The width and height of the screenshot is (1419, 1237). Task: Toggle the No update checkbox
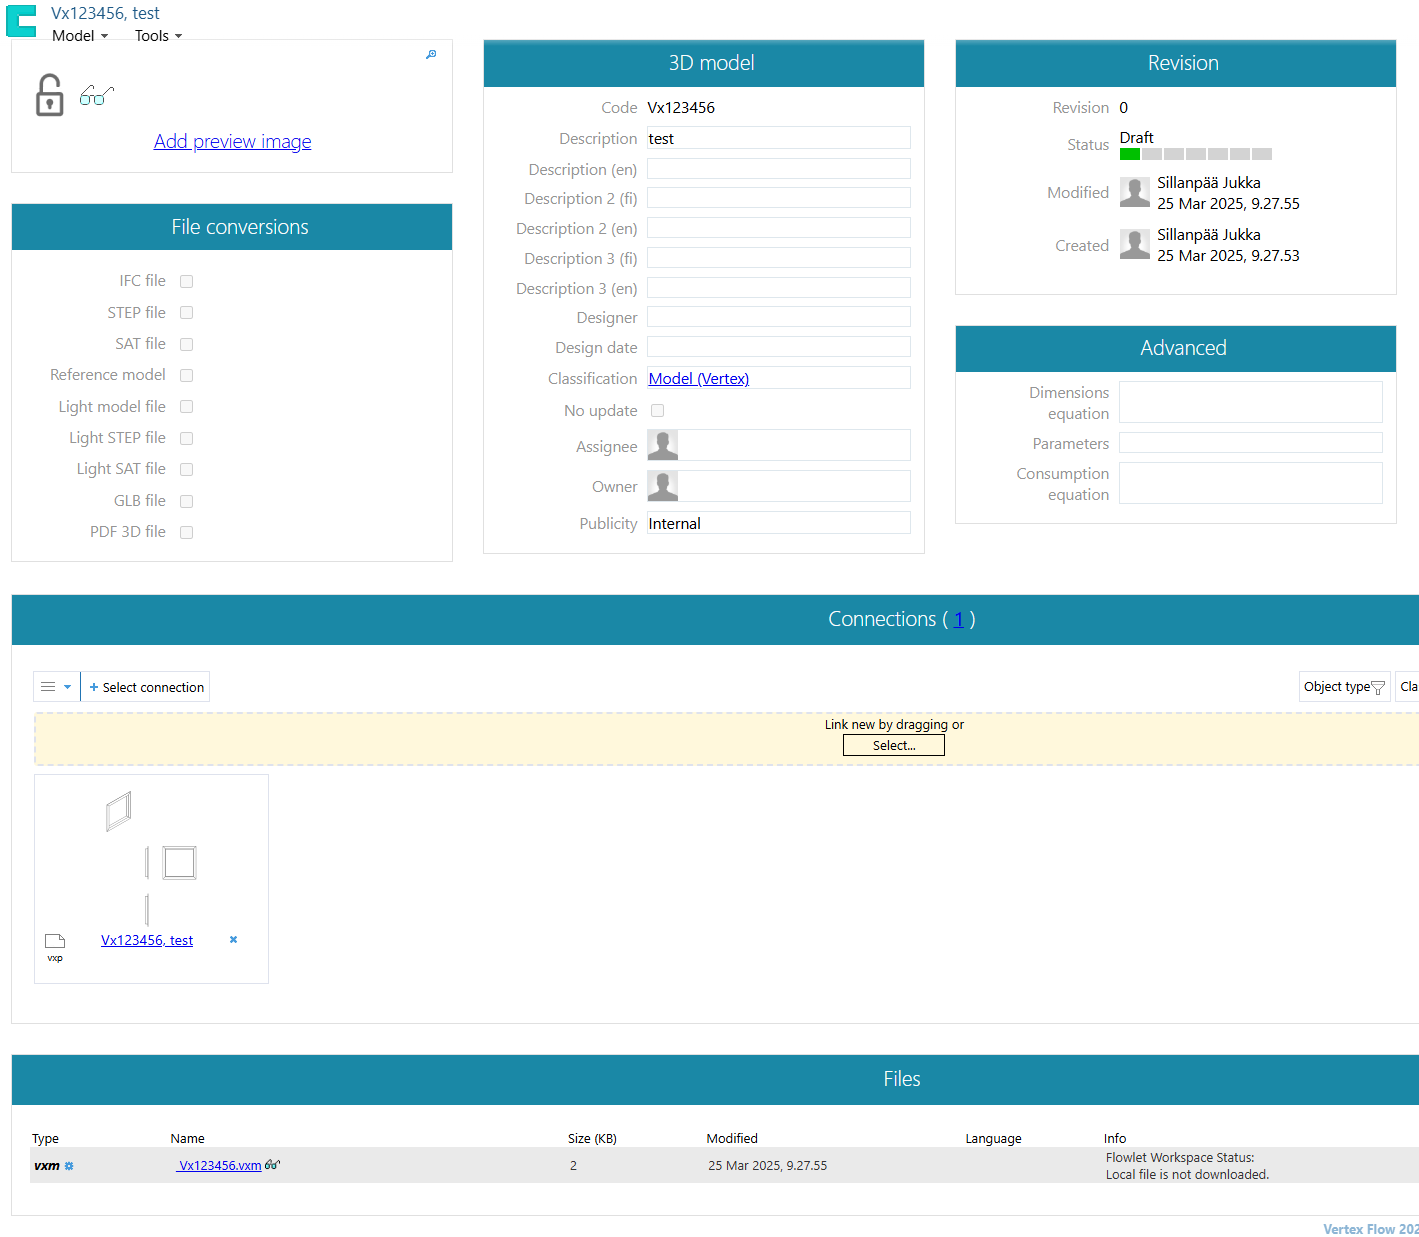tap(657, 411)
